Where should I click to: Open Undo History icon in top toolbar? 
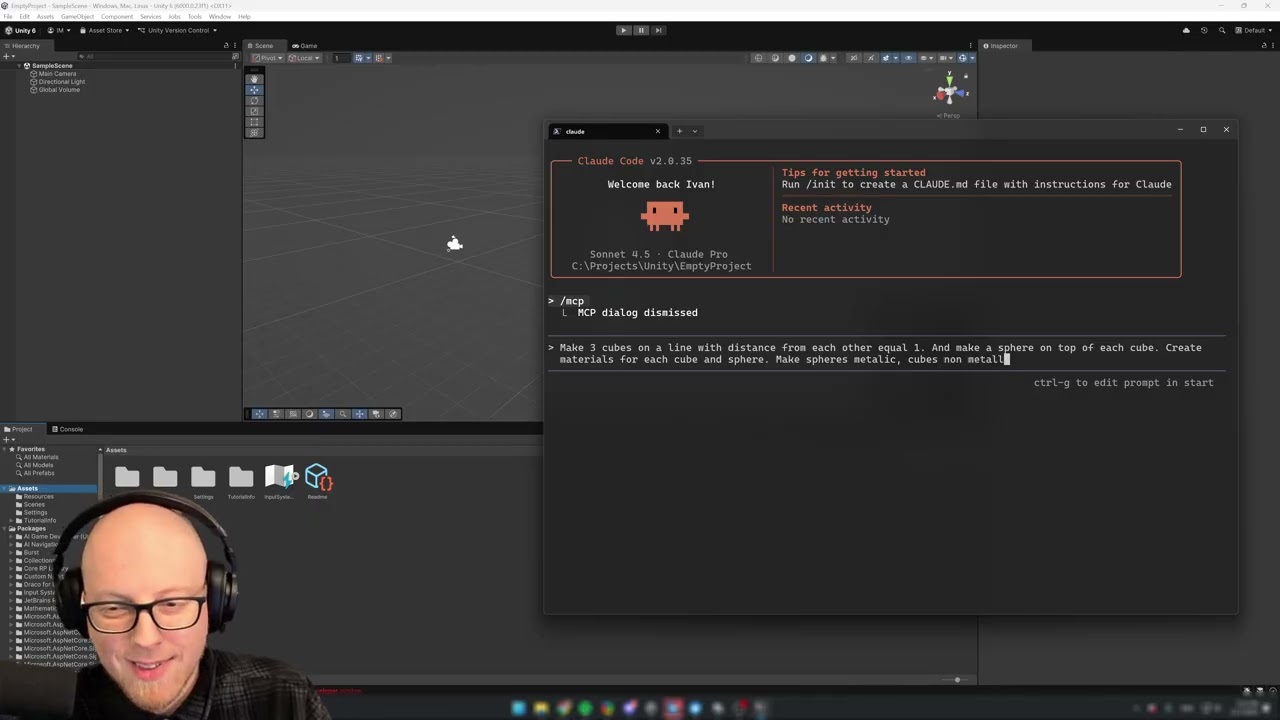pos(1204,30)
